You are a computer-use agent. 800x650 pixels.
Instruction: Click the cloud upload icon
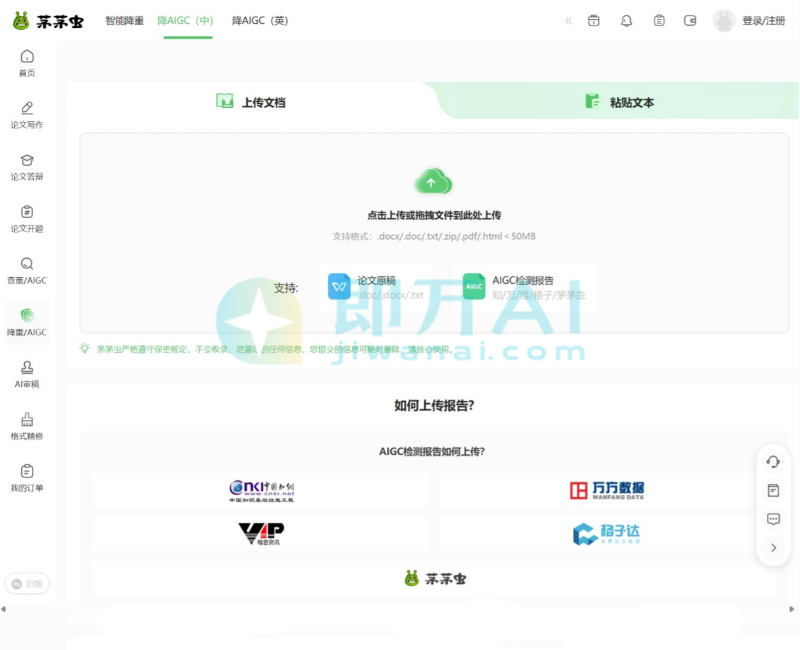tap(433, 181)
